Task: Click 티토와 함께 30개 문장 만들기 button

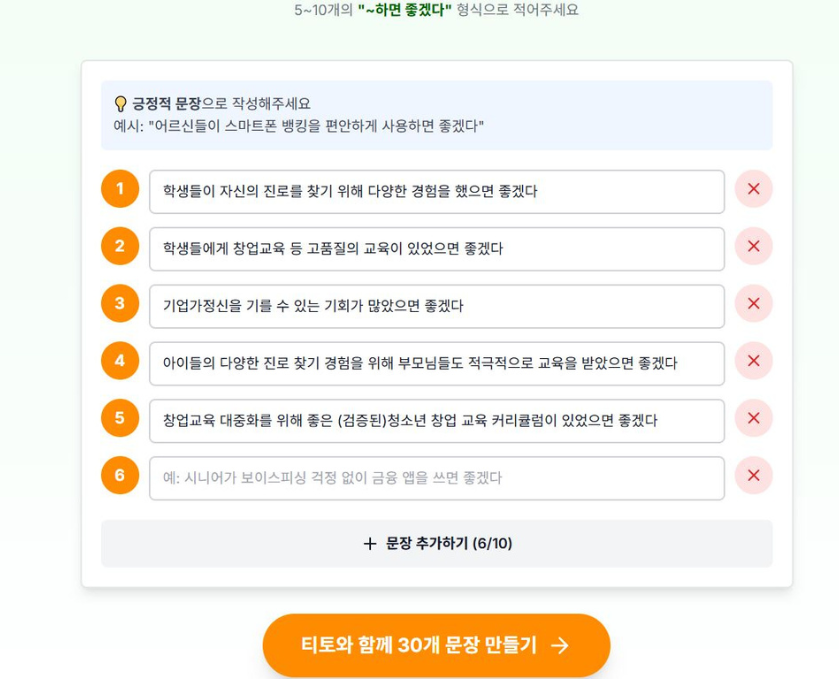Action: [436, 646]
